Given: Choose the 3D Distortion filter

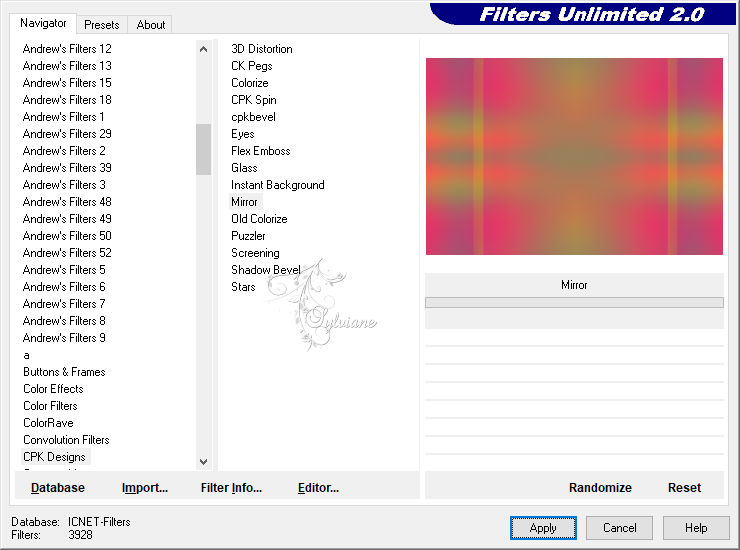Looking at the screenshot, I should coord(262,49).
